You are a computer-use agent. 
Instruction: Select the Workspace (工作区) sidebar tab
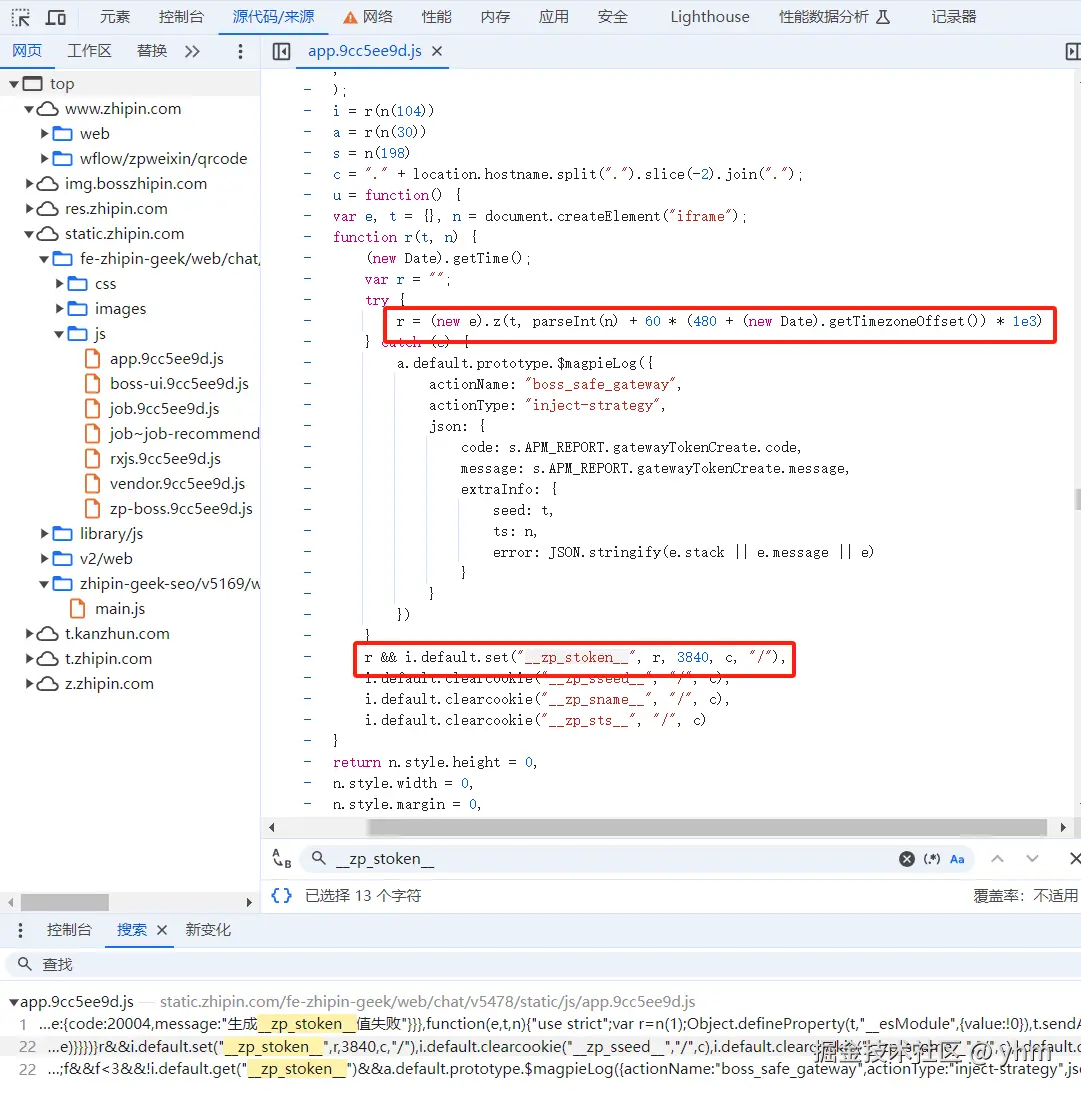[x=89, y=51]
